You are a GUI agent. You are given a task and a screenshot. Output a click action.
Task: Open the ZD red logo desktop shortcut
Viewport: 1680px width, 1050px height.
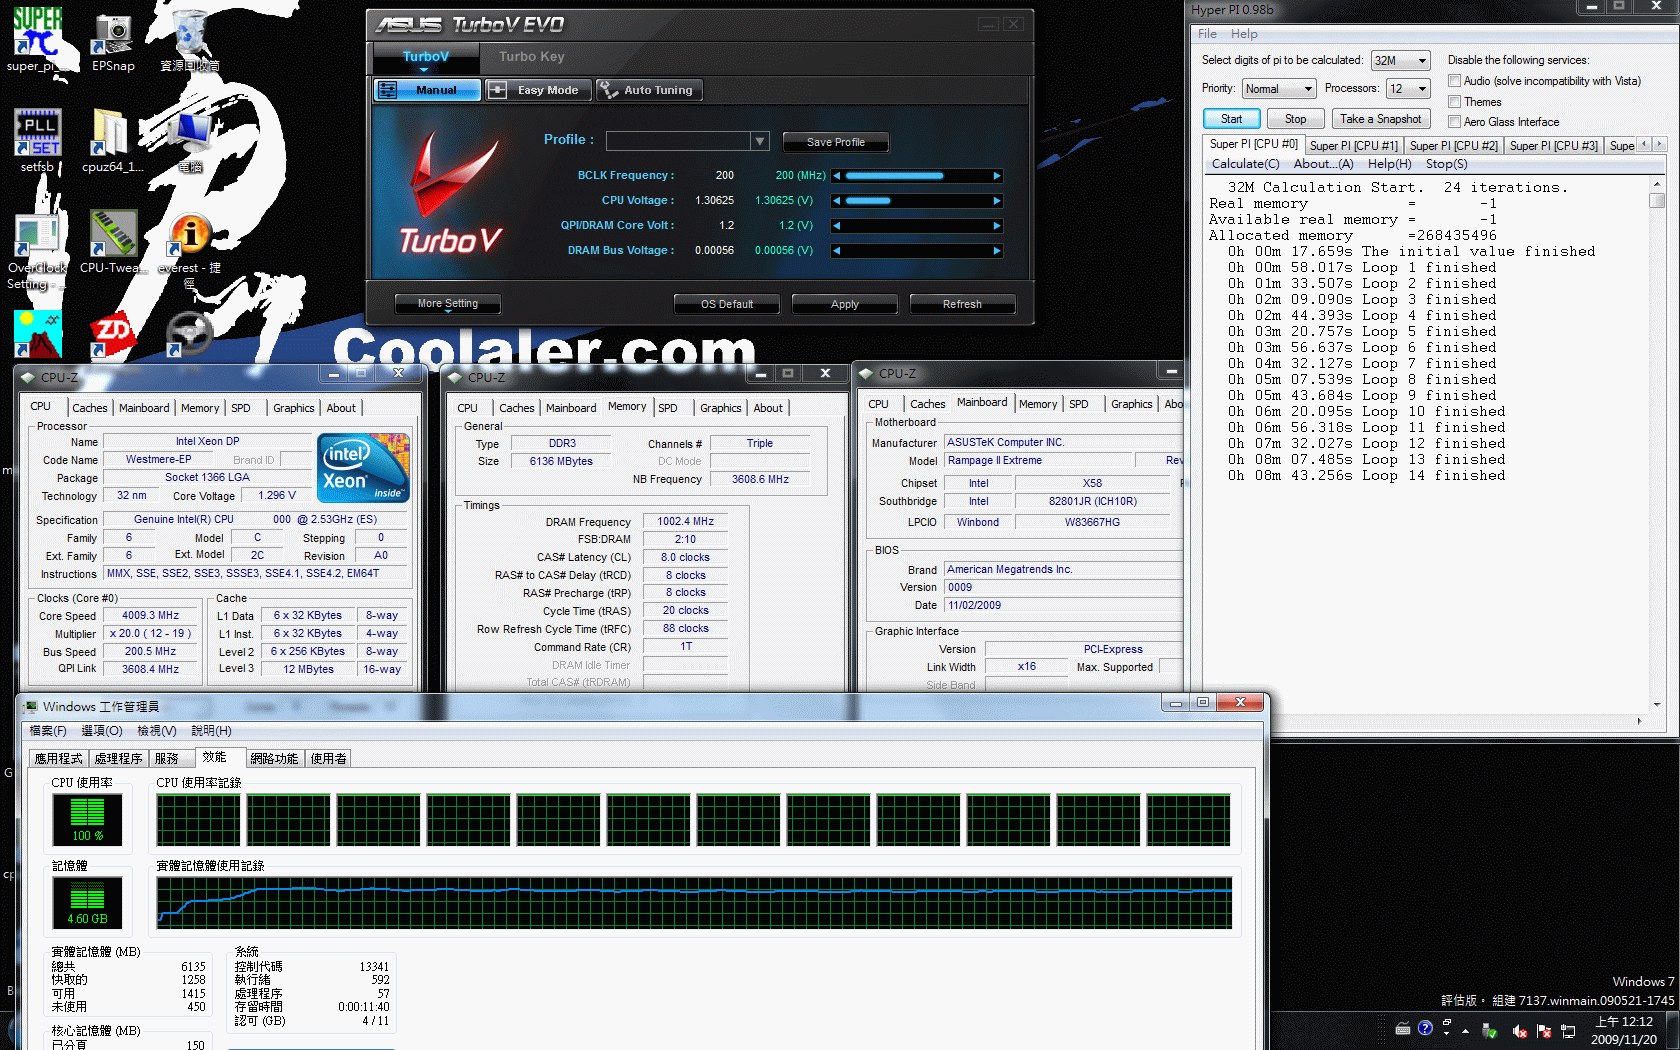click(x=112, y=335)
